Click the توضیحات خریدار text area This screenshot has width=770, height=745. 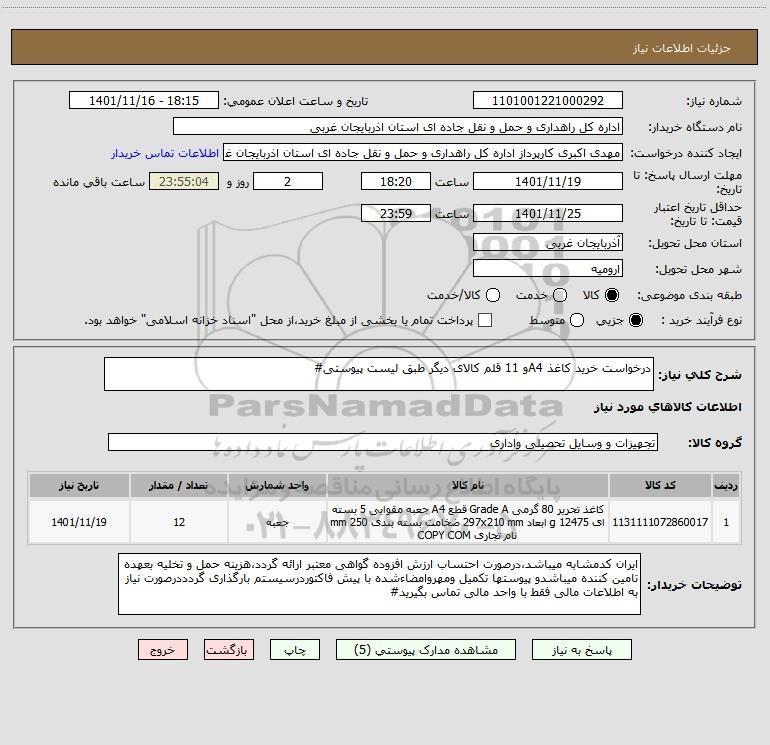379,584
